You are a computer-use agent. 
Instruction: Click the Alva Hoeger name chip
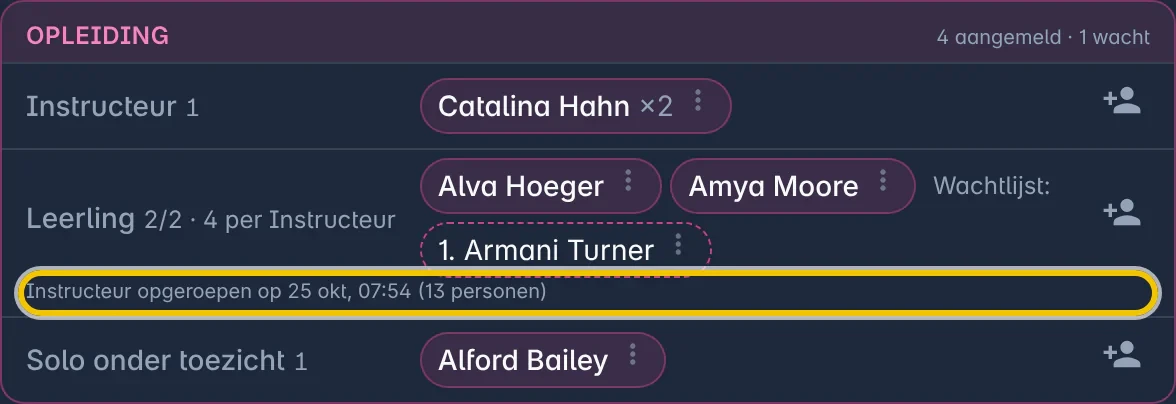pyautogui.click(x=541, y=186)
